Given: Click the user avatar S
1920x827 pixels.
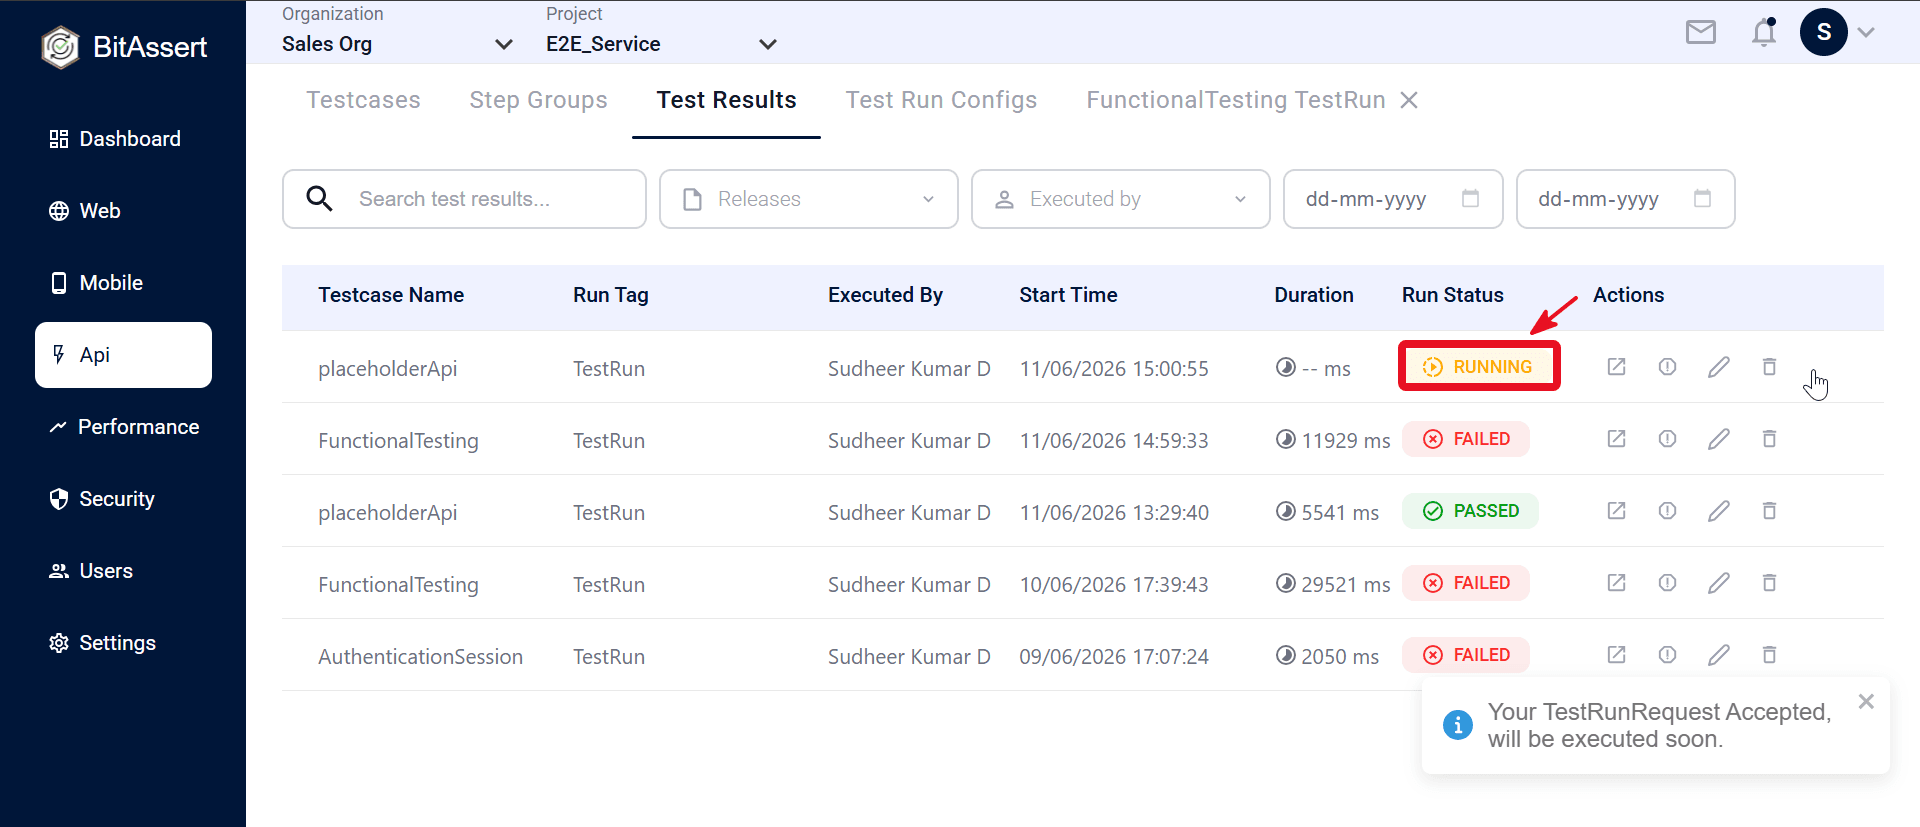Looking at the screenshot, I should click(x=1823, y=32).
